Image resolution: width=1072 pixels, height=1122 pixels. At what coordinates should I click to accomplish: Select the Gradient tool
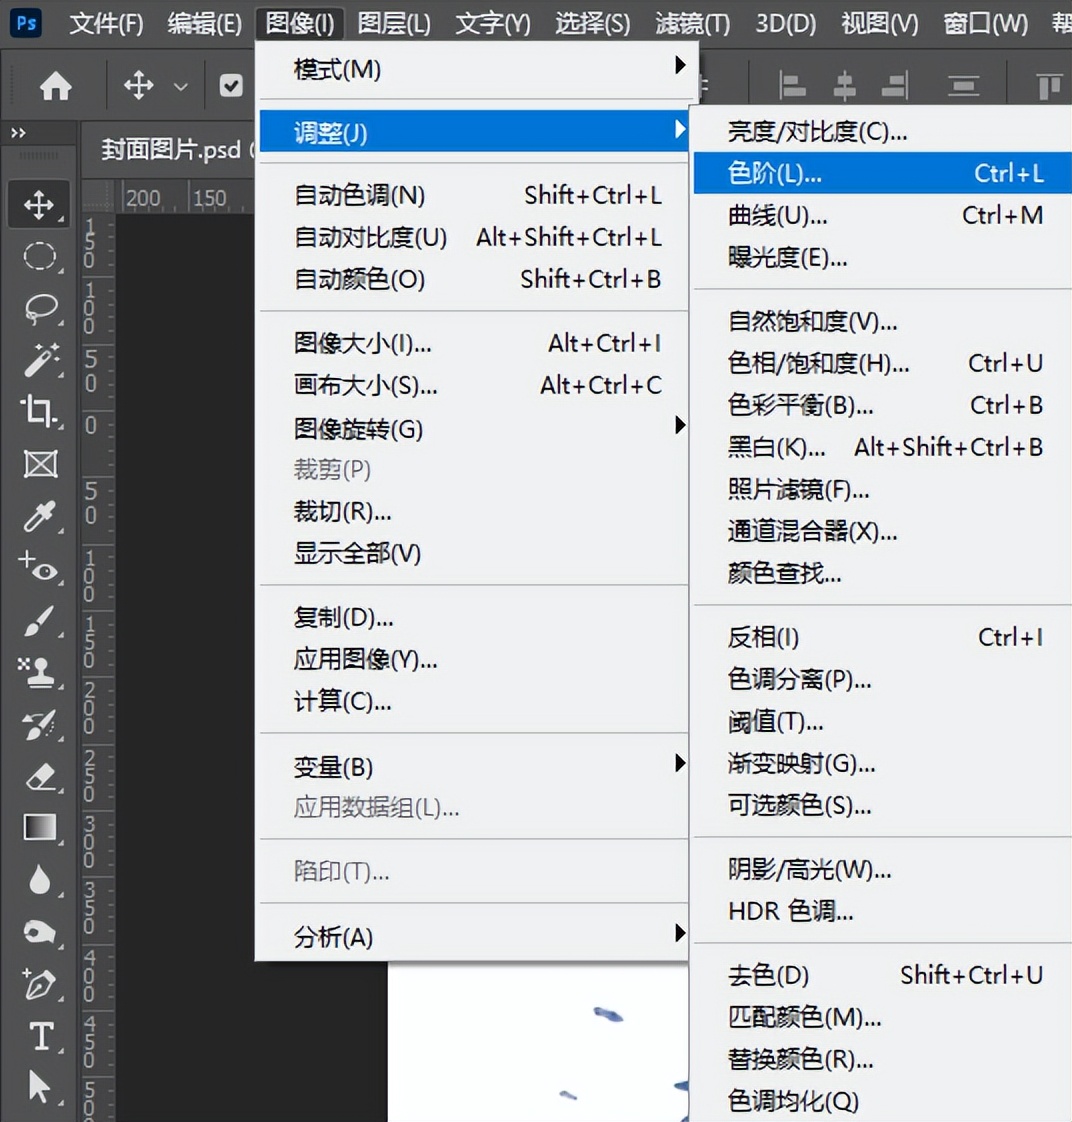tap(40, 827)
